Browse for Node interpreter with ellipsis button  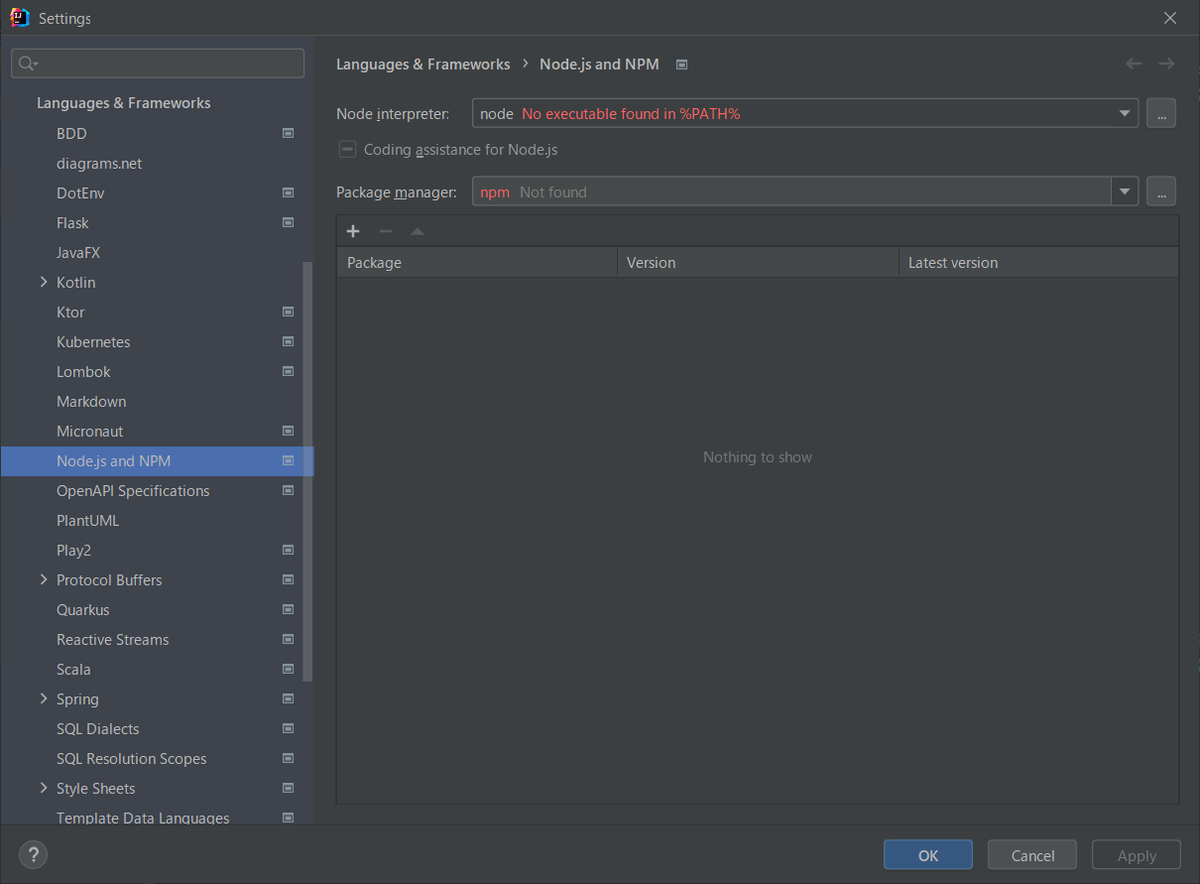pos(1160,114)
